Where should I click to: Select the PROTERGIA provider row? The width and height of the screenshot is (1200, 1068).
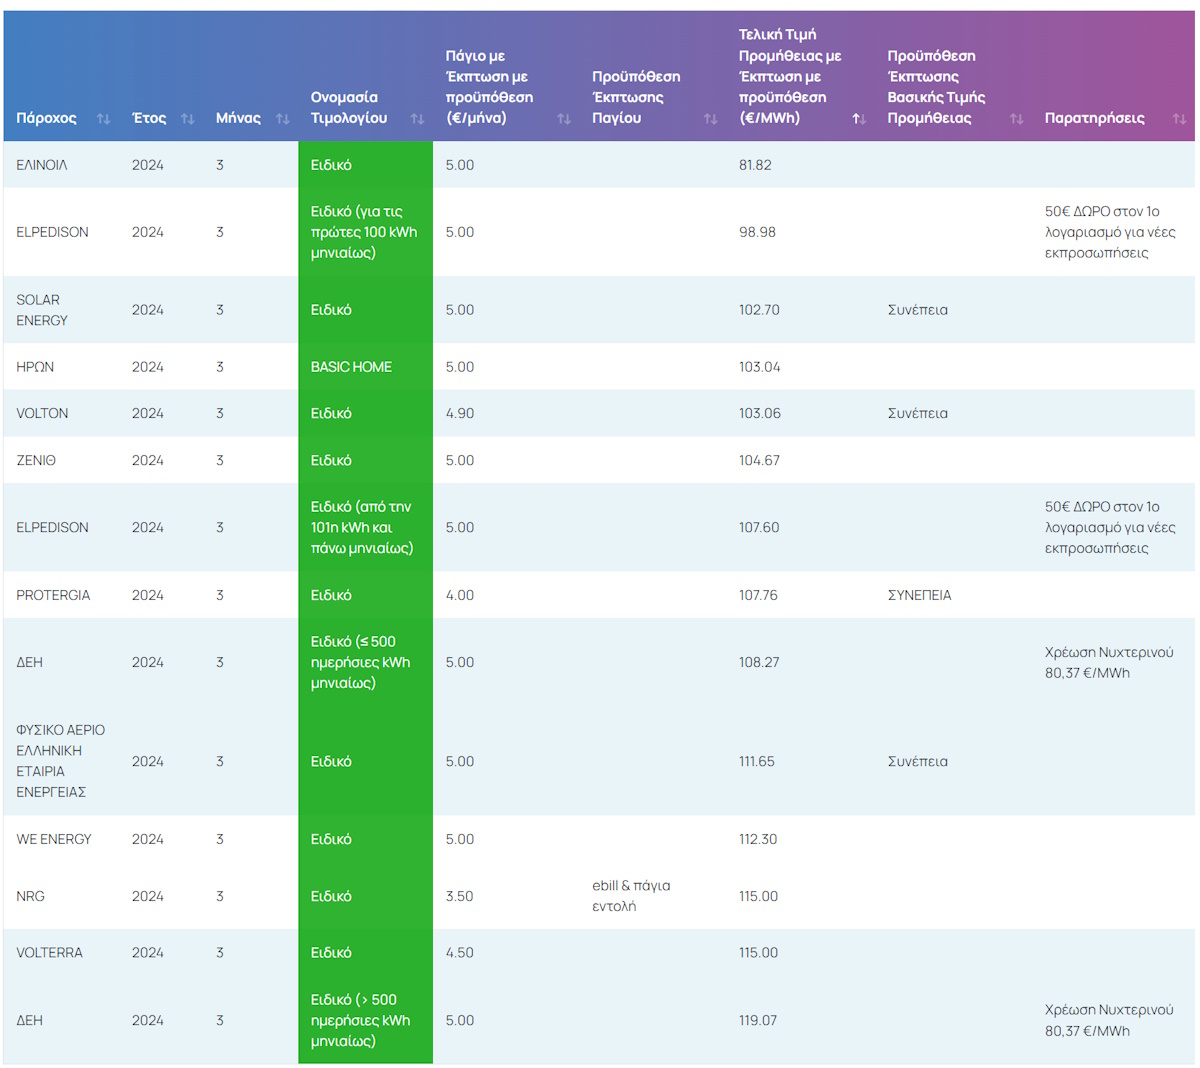[53, 595]
